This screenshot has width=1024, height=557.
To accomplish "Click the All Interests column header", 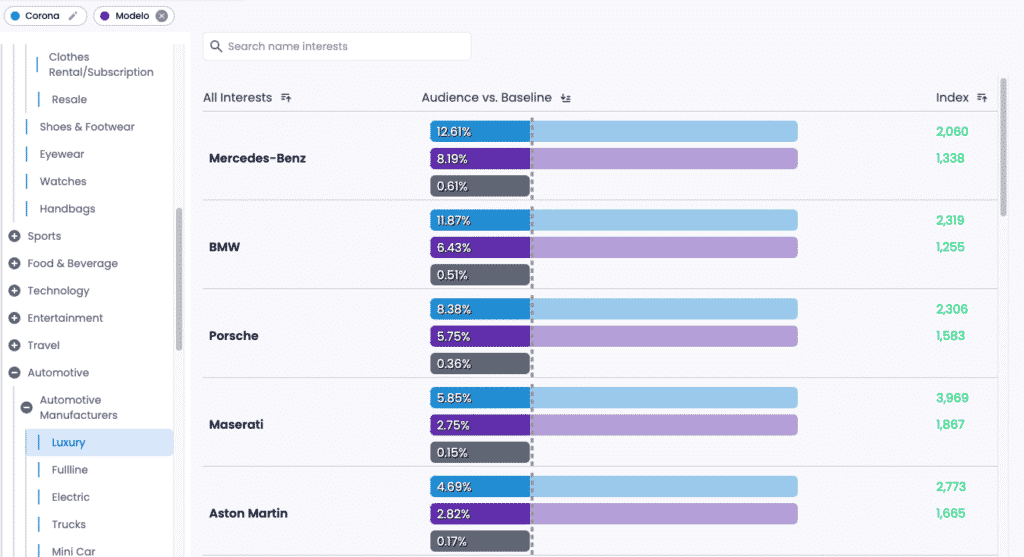I will pos(237,98).
